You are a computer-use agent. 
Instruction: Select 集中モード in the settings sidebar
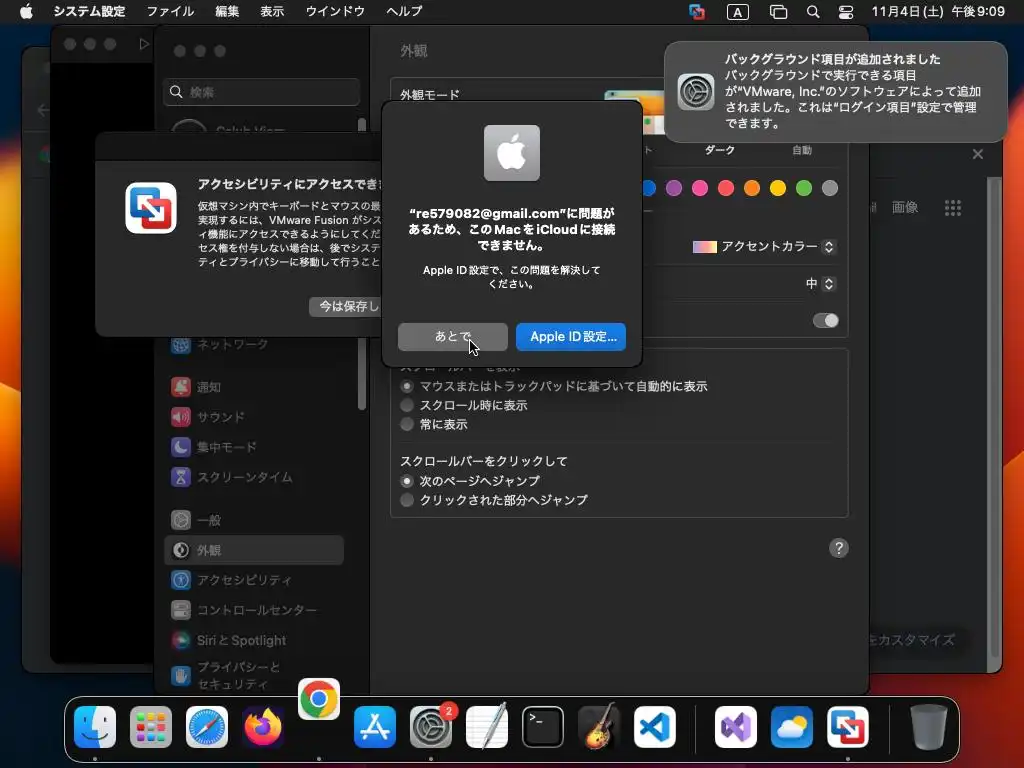pyautogui.click(x=254, y=447)
